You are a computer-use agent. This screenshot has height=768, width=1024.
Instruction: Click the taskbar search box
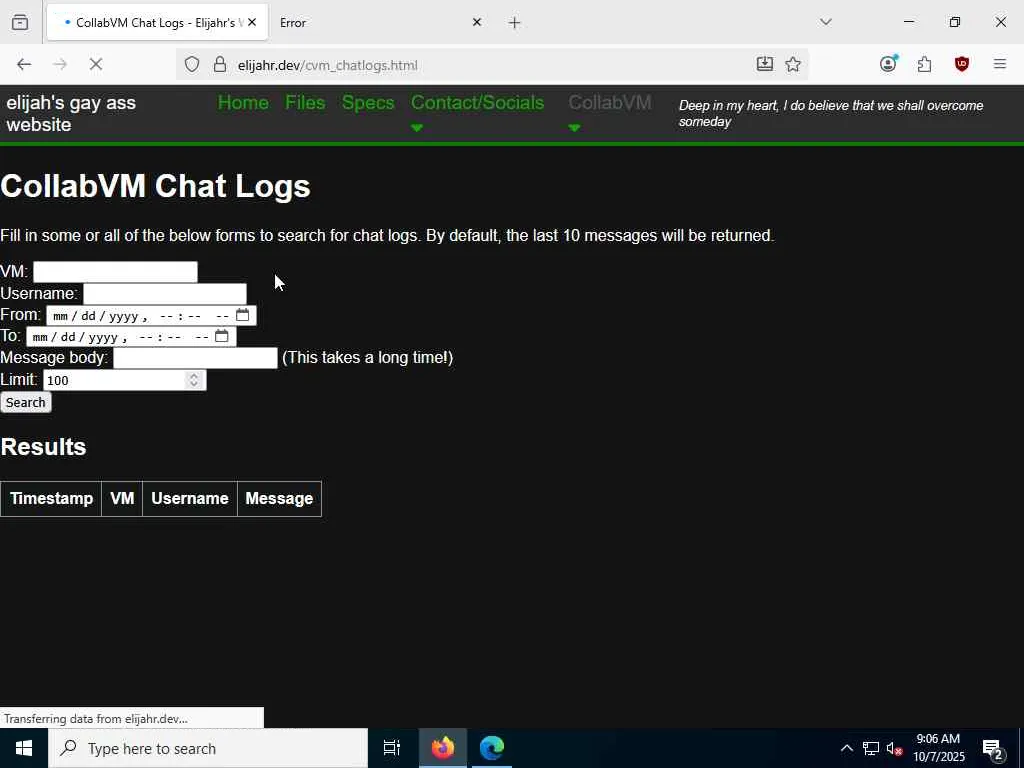click(x=208, y=748)
